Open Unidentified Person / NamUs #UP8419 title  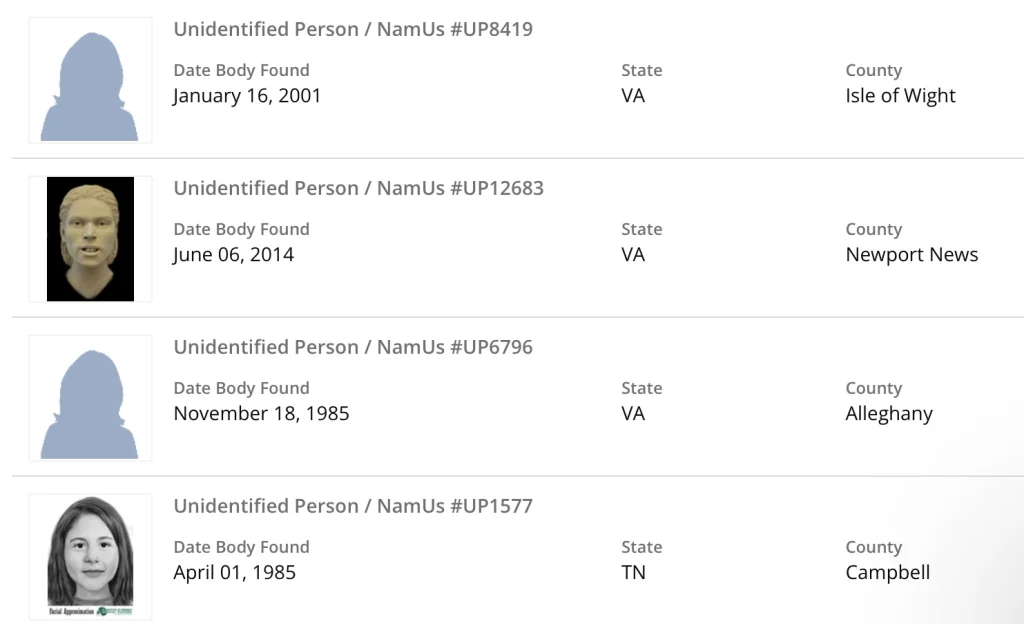(353, 29)
